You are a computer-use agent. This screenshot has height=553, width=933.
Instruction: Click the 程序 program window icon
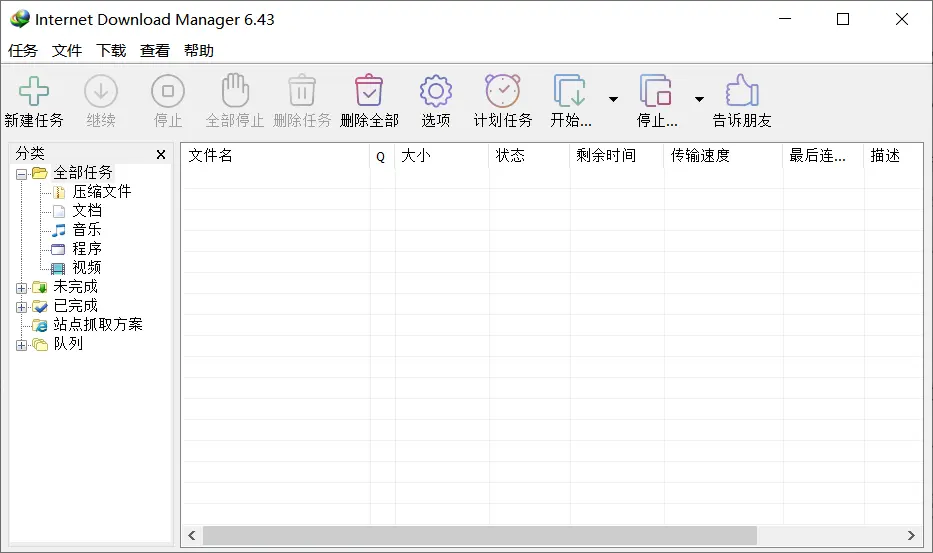coord(58,249)
